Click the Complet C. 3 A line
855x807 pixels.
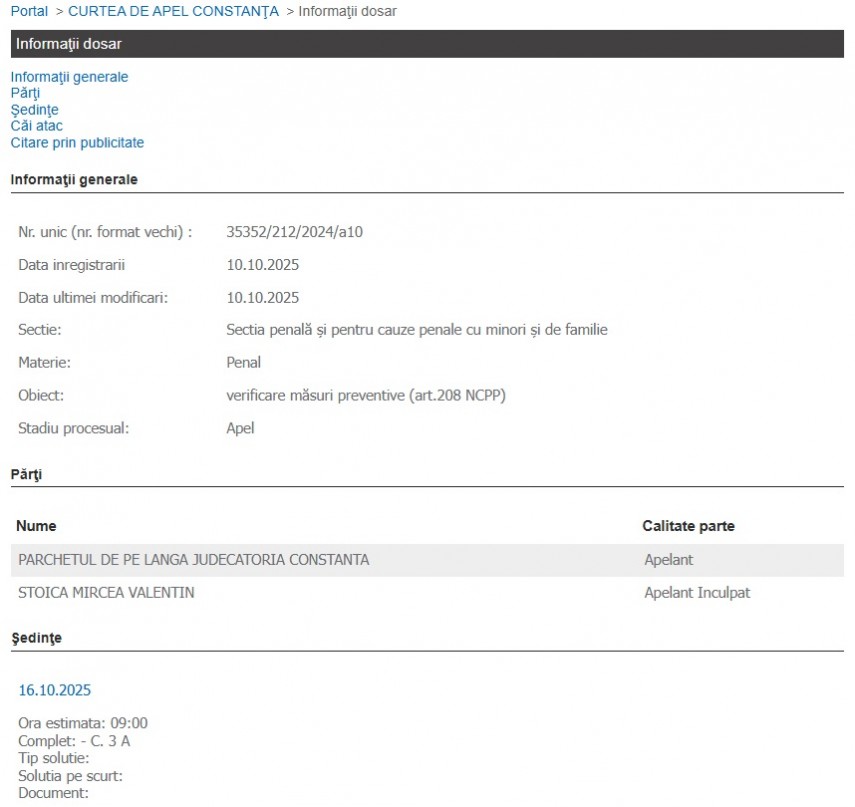pos(74,741)
